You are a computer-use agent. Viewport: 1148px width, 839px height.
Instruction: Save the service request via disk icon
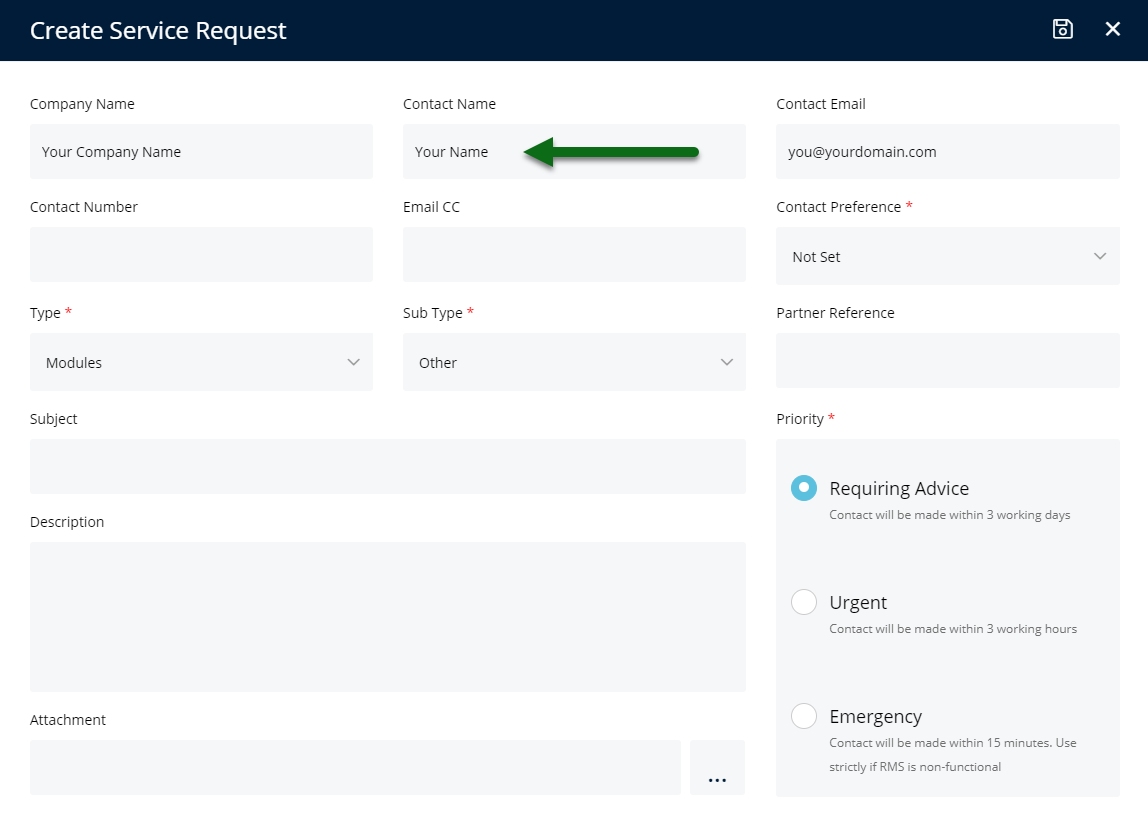[x=1062, y=29]
